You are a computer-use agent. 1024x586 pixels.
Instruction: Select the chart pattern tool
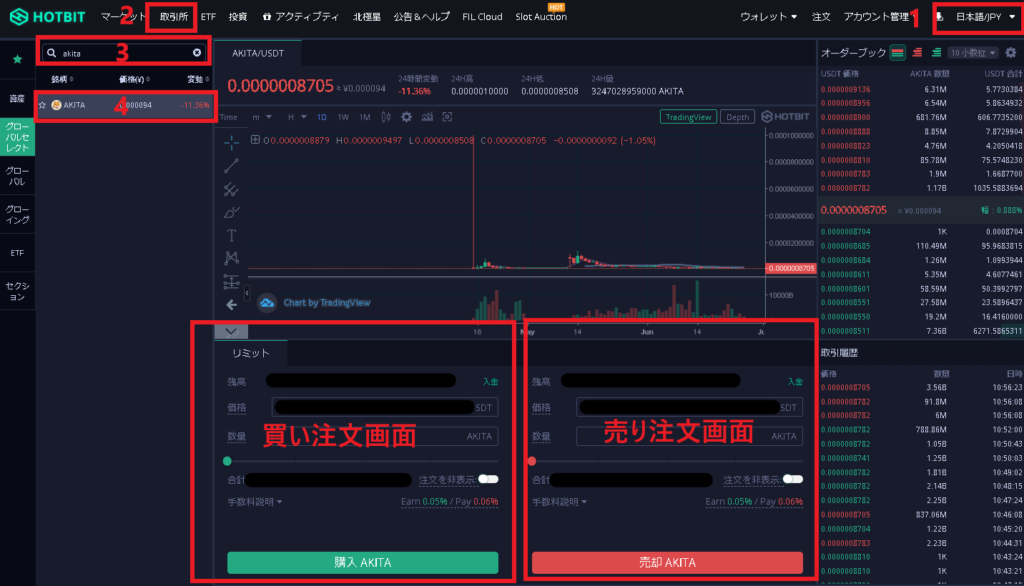point(231,258)
